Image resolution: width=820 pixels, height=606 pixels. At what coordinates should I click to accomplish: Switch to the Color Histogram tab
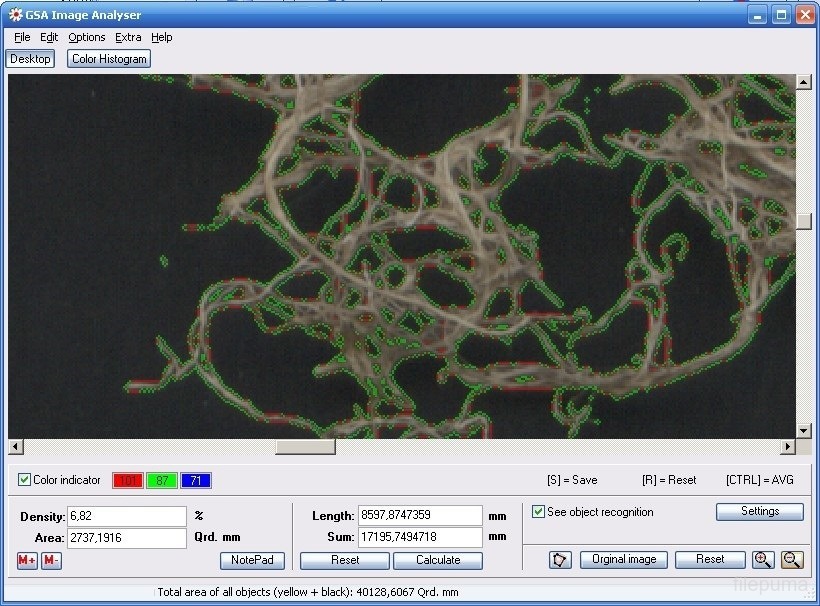pyautogui.click(x=109, y=59)
